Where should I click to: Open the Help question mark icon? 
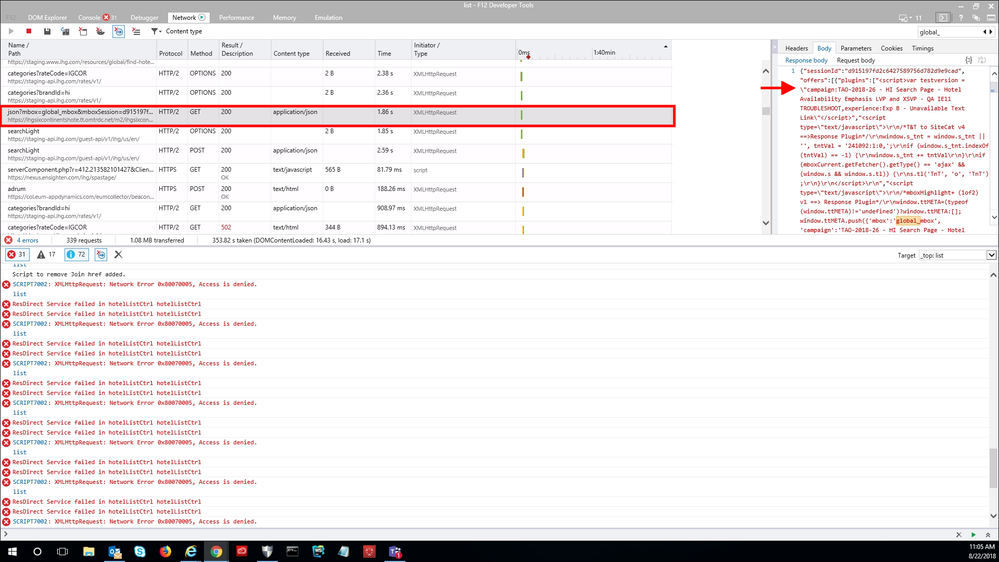pos(962,17)
